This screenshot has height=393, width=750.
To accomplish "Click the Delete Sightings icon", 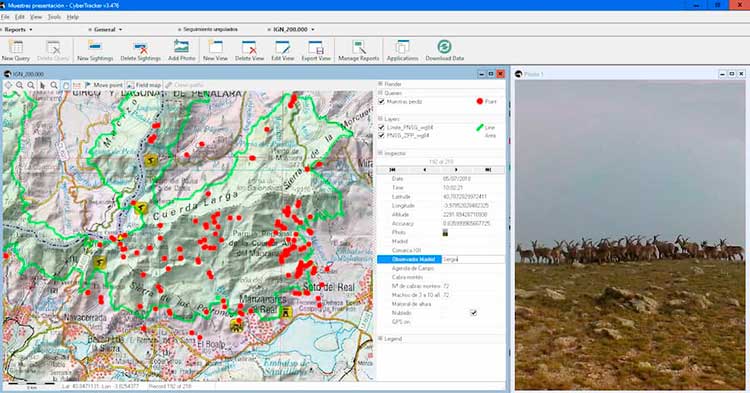I will [141, 47].
